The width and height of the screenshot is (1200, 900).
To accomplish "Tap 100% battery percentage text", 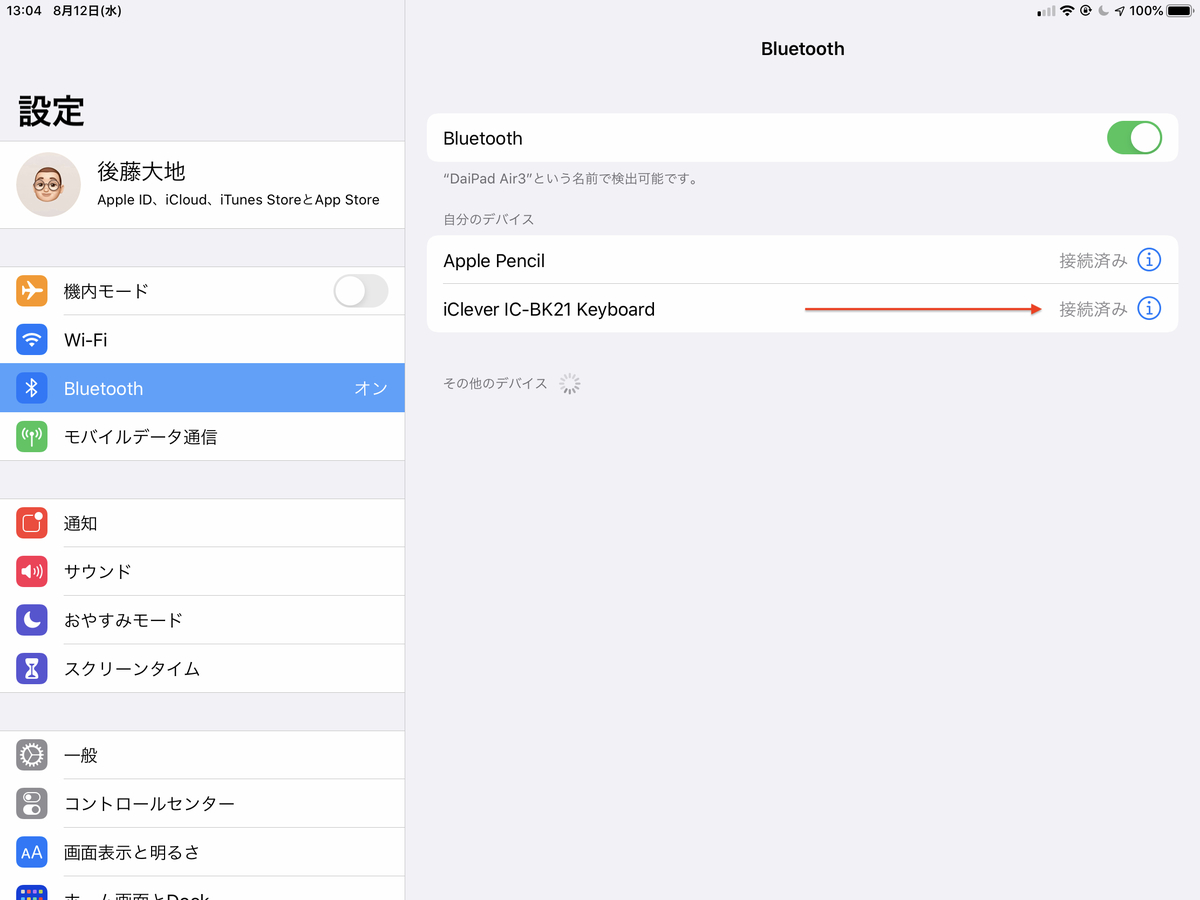I will point(1146,11).
